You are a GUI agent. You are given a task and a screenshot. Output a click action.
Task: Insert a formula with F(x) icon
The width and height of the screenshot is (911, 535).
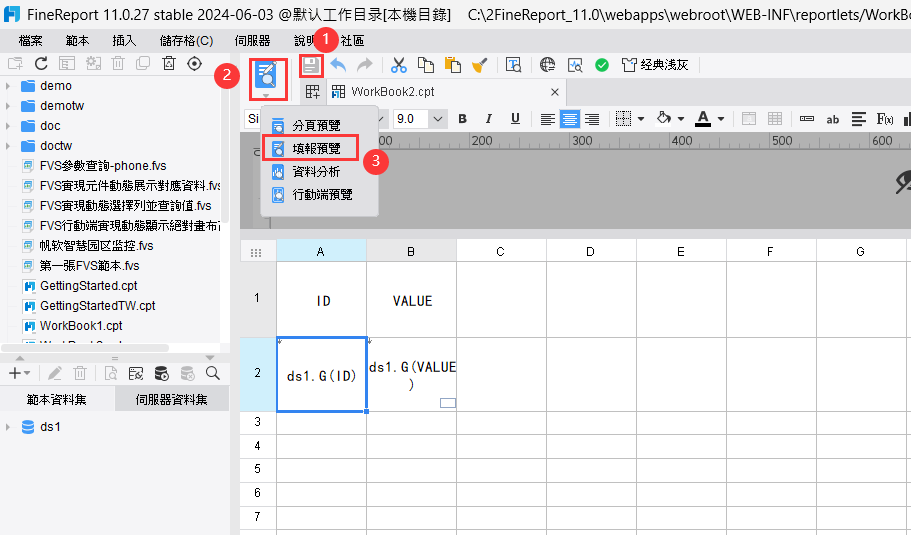pos(885,119)
